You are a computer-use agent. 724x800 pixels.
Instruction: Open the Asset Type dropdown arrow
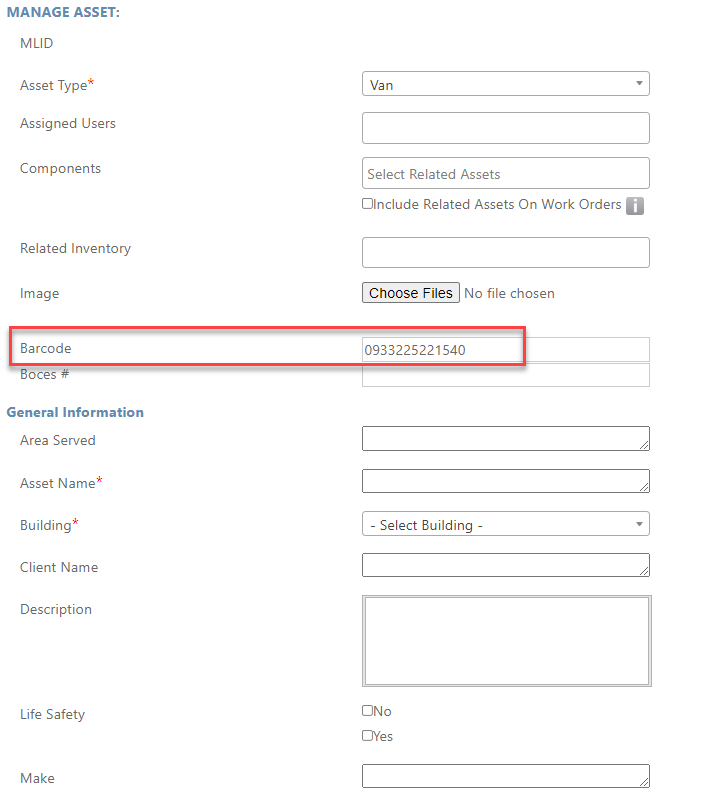point(639,83)
